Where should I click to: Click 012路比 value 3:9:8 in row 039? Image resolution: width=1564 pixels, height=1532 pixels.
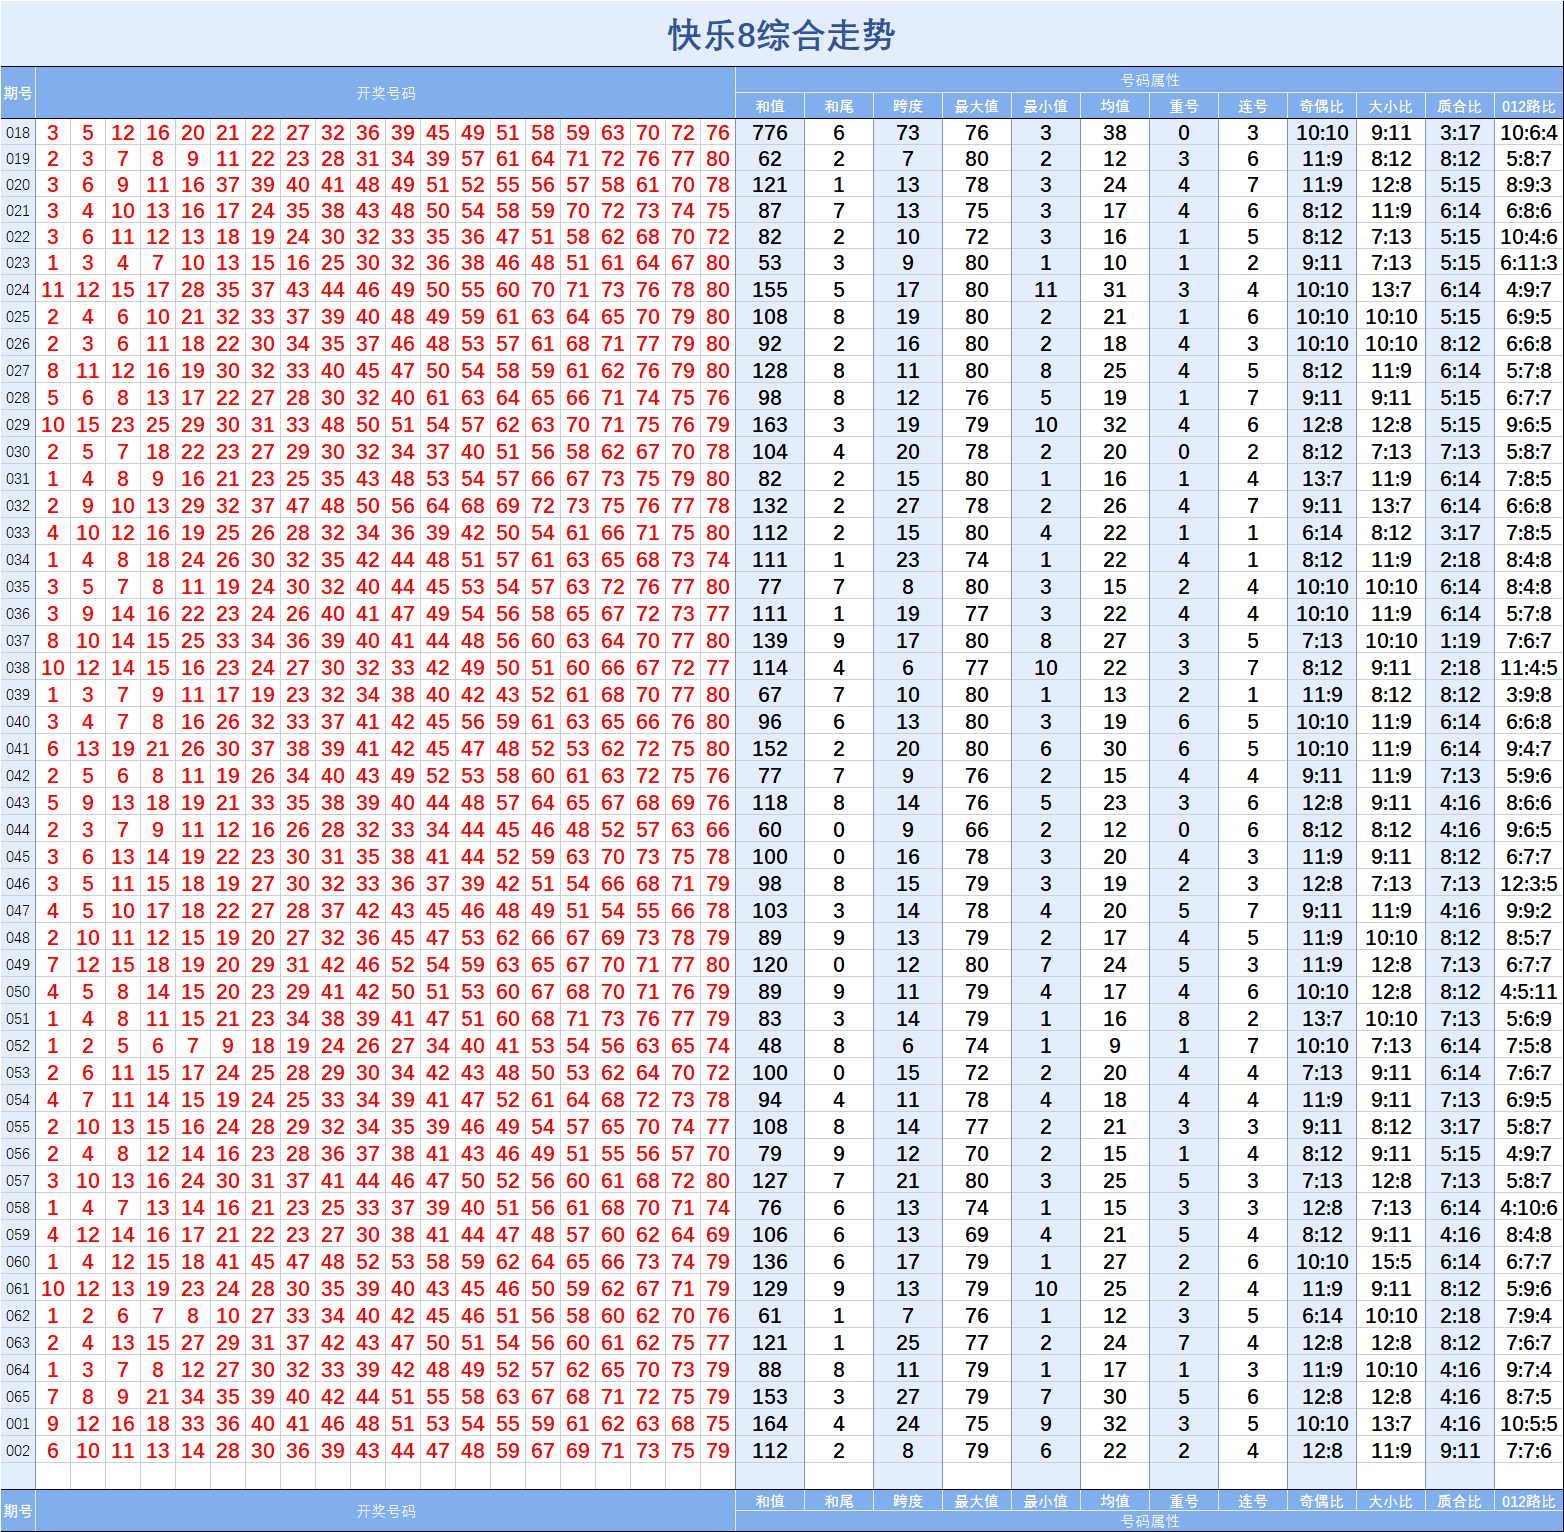pyautogui.click(x=1529, y=695)
